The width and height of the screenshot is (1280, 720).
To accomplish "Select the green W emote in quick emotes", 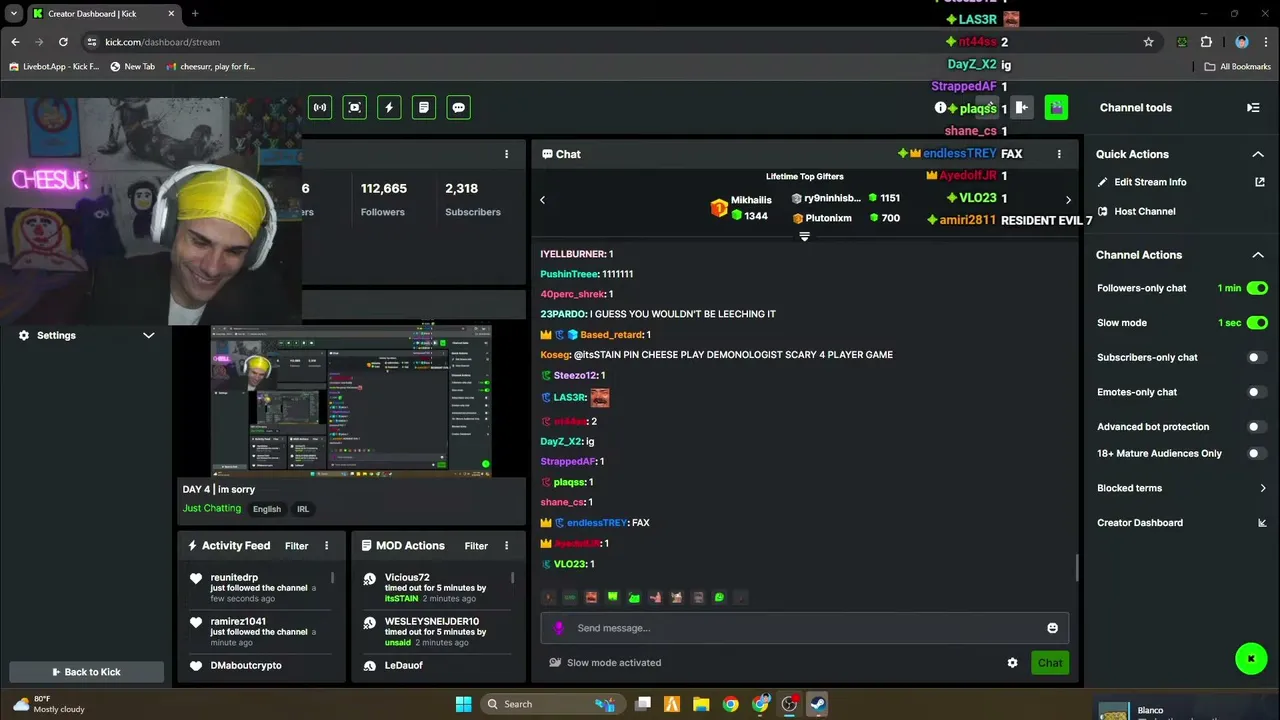I will click(612, 597).
